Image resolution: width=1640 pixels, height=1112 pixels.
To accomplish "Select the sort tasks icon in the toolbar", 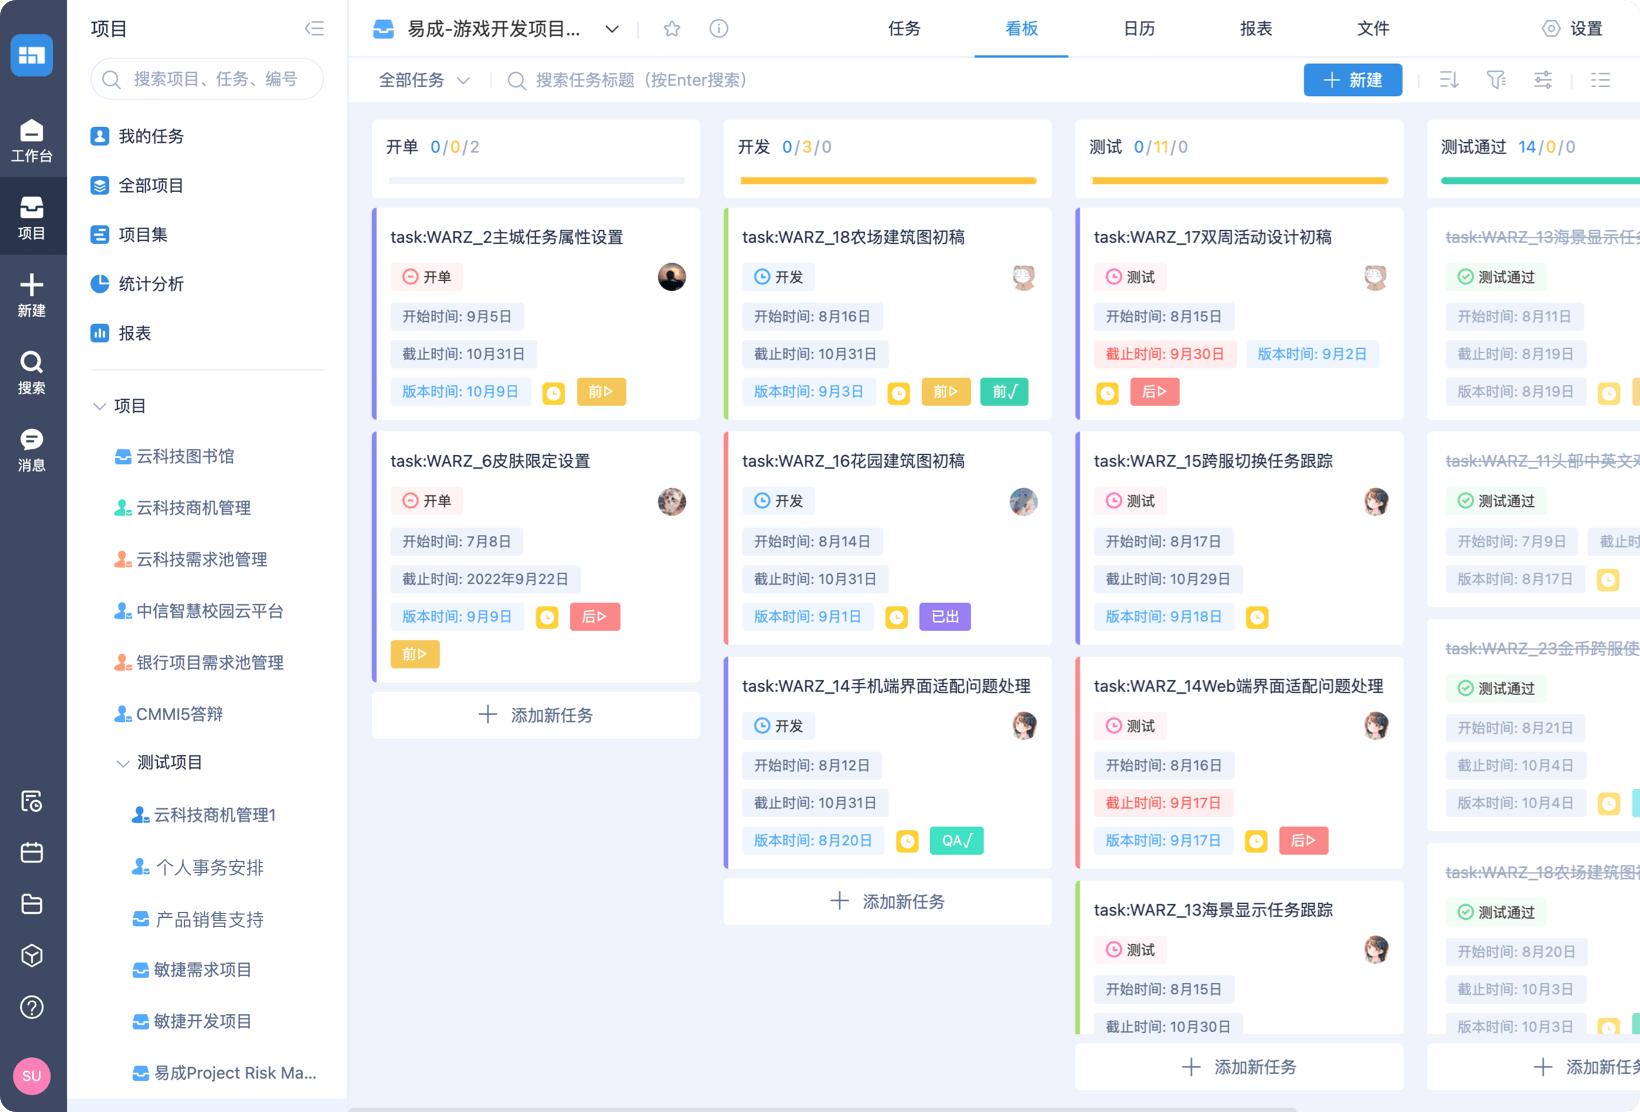I will [1448, 80].
